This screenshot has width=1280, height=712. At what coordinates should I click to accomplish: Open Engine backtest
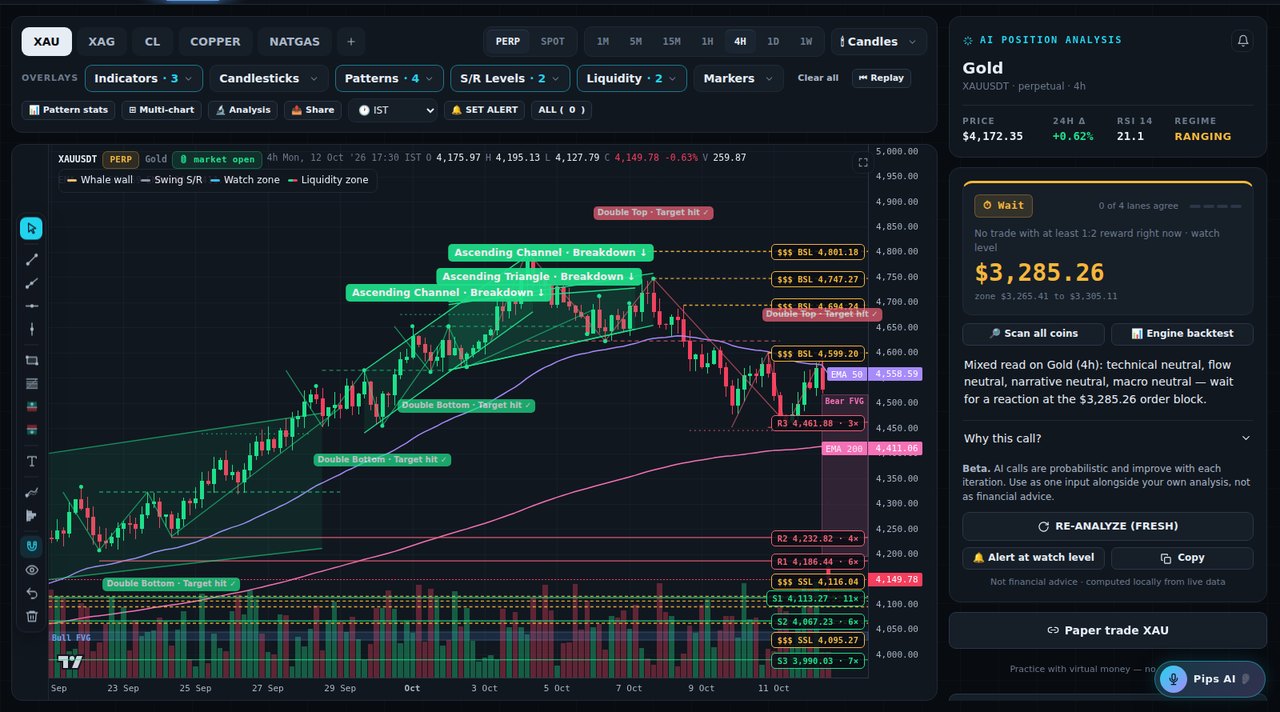pos(1182,334)
